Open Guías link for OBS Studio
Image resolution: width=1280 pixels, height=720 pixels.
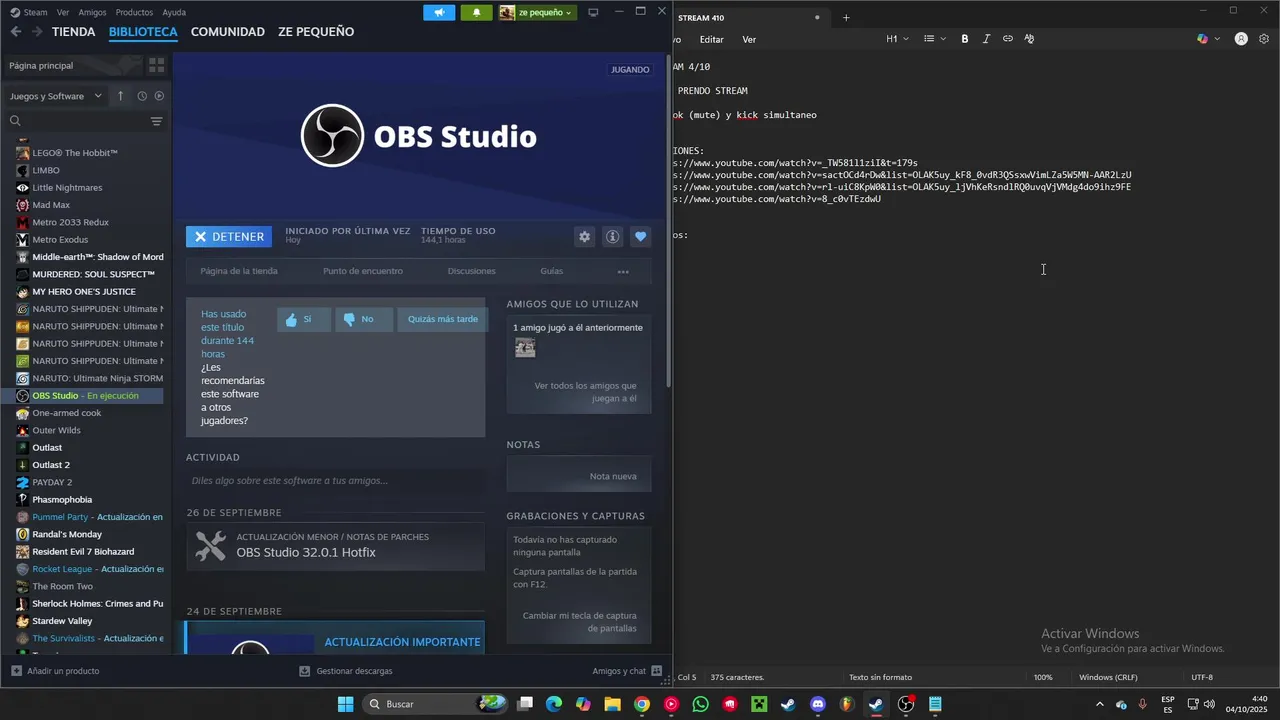(x=551, y=271)
